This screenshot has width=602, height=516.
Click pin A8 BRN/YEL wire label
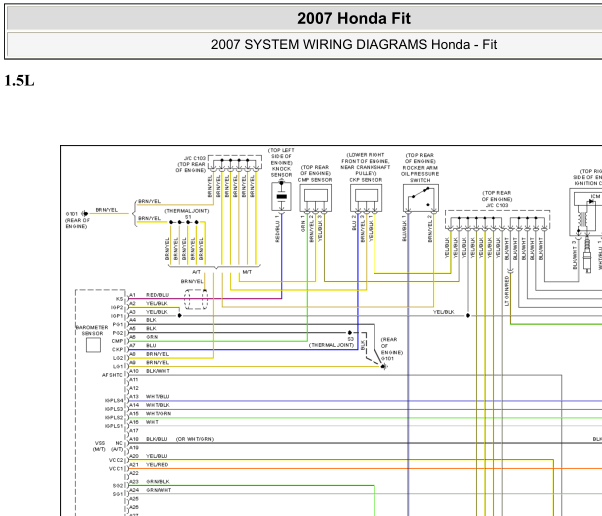tap(157, 354)
